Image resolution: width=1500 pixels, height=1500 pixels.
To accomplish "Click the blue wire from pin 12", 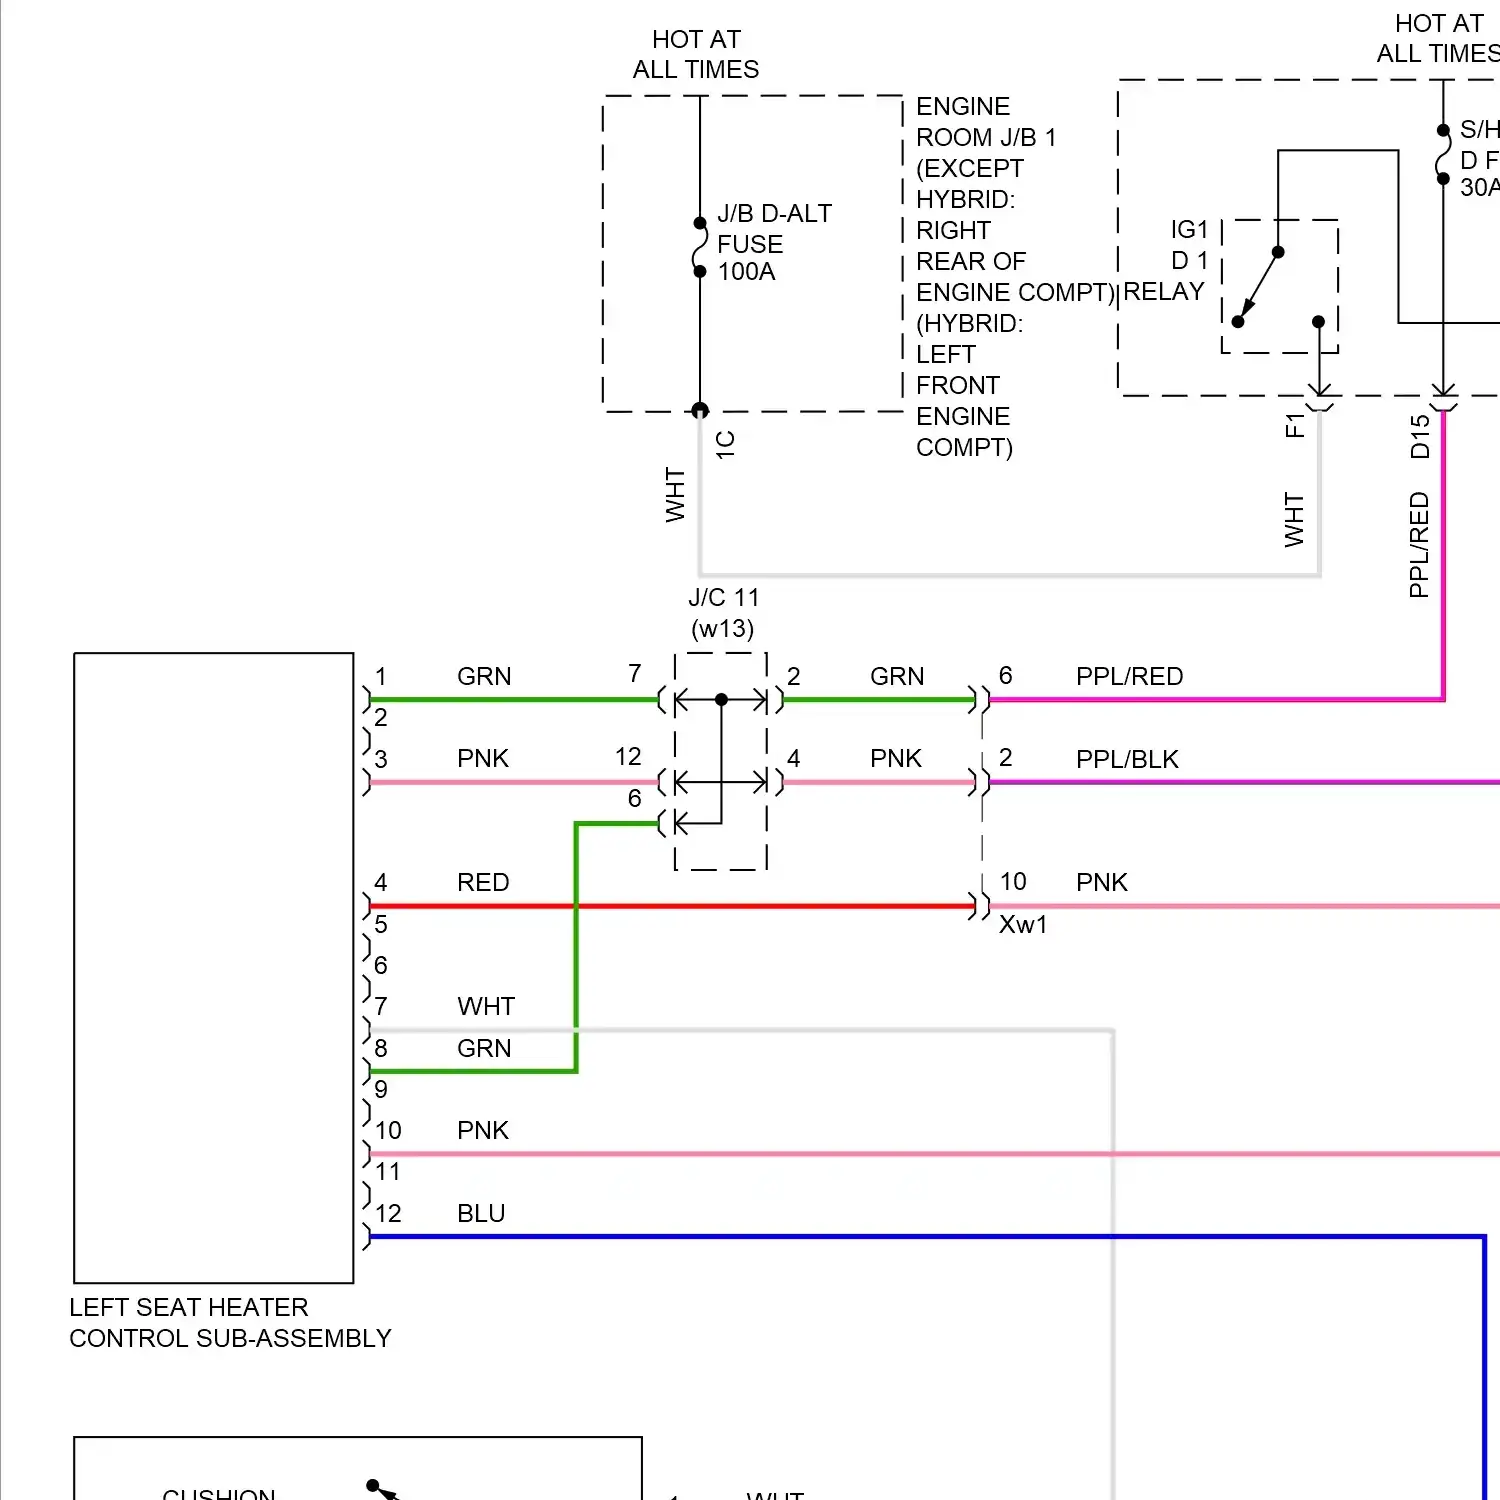I will click(926, 1237).
